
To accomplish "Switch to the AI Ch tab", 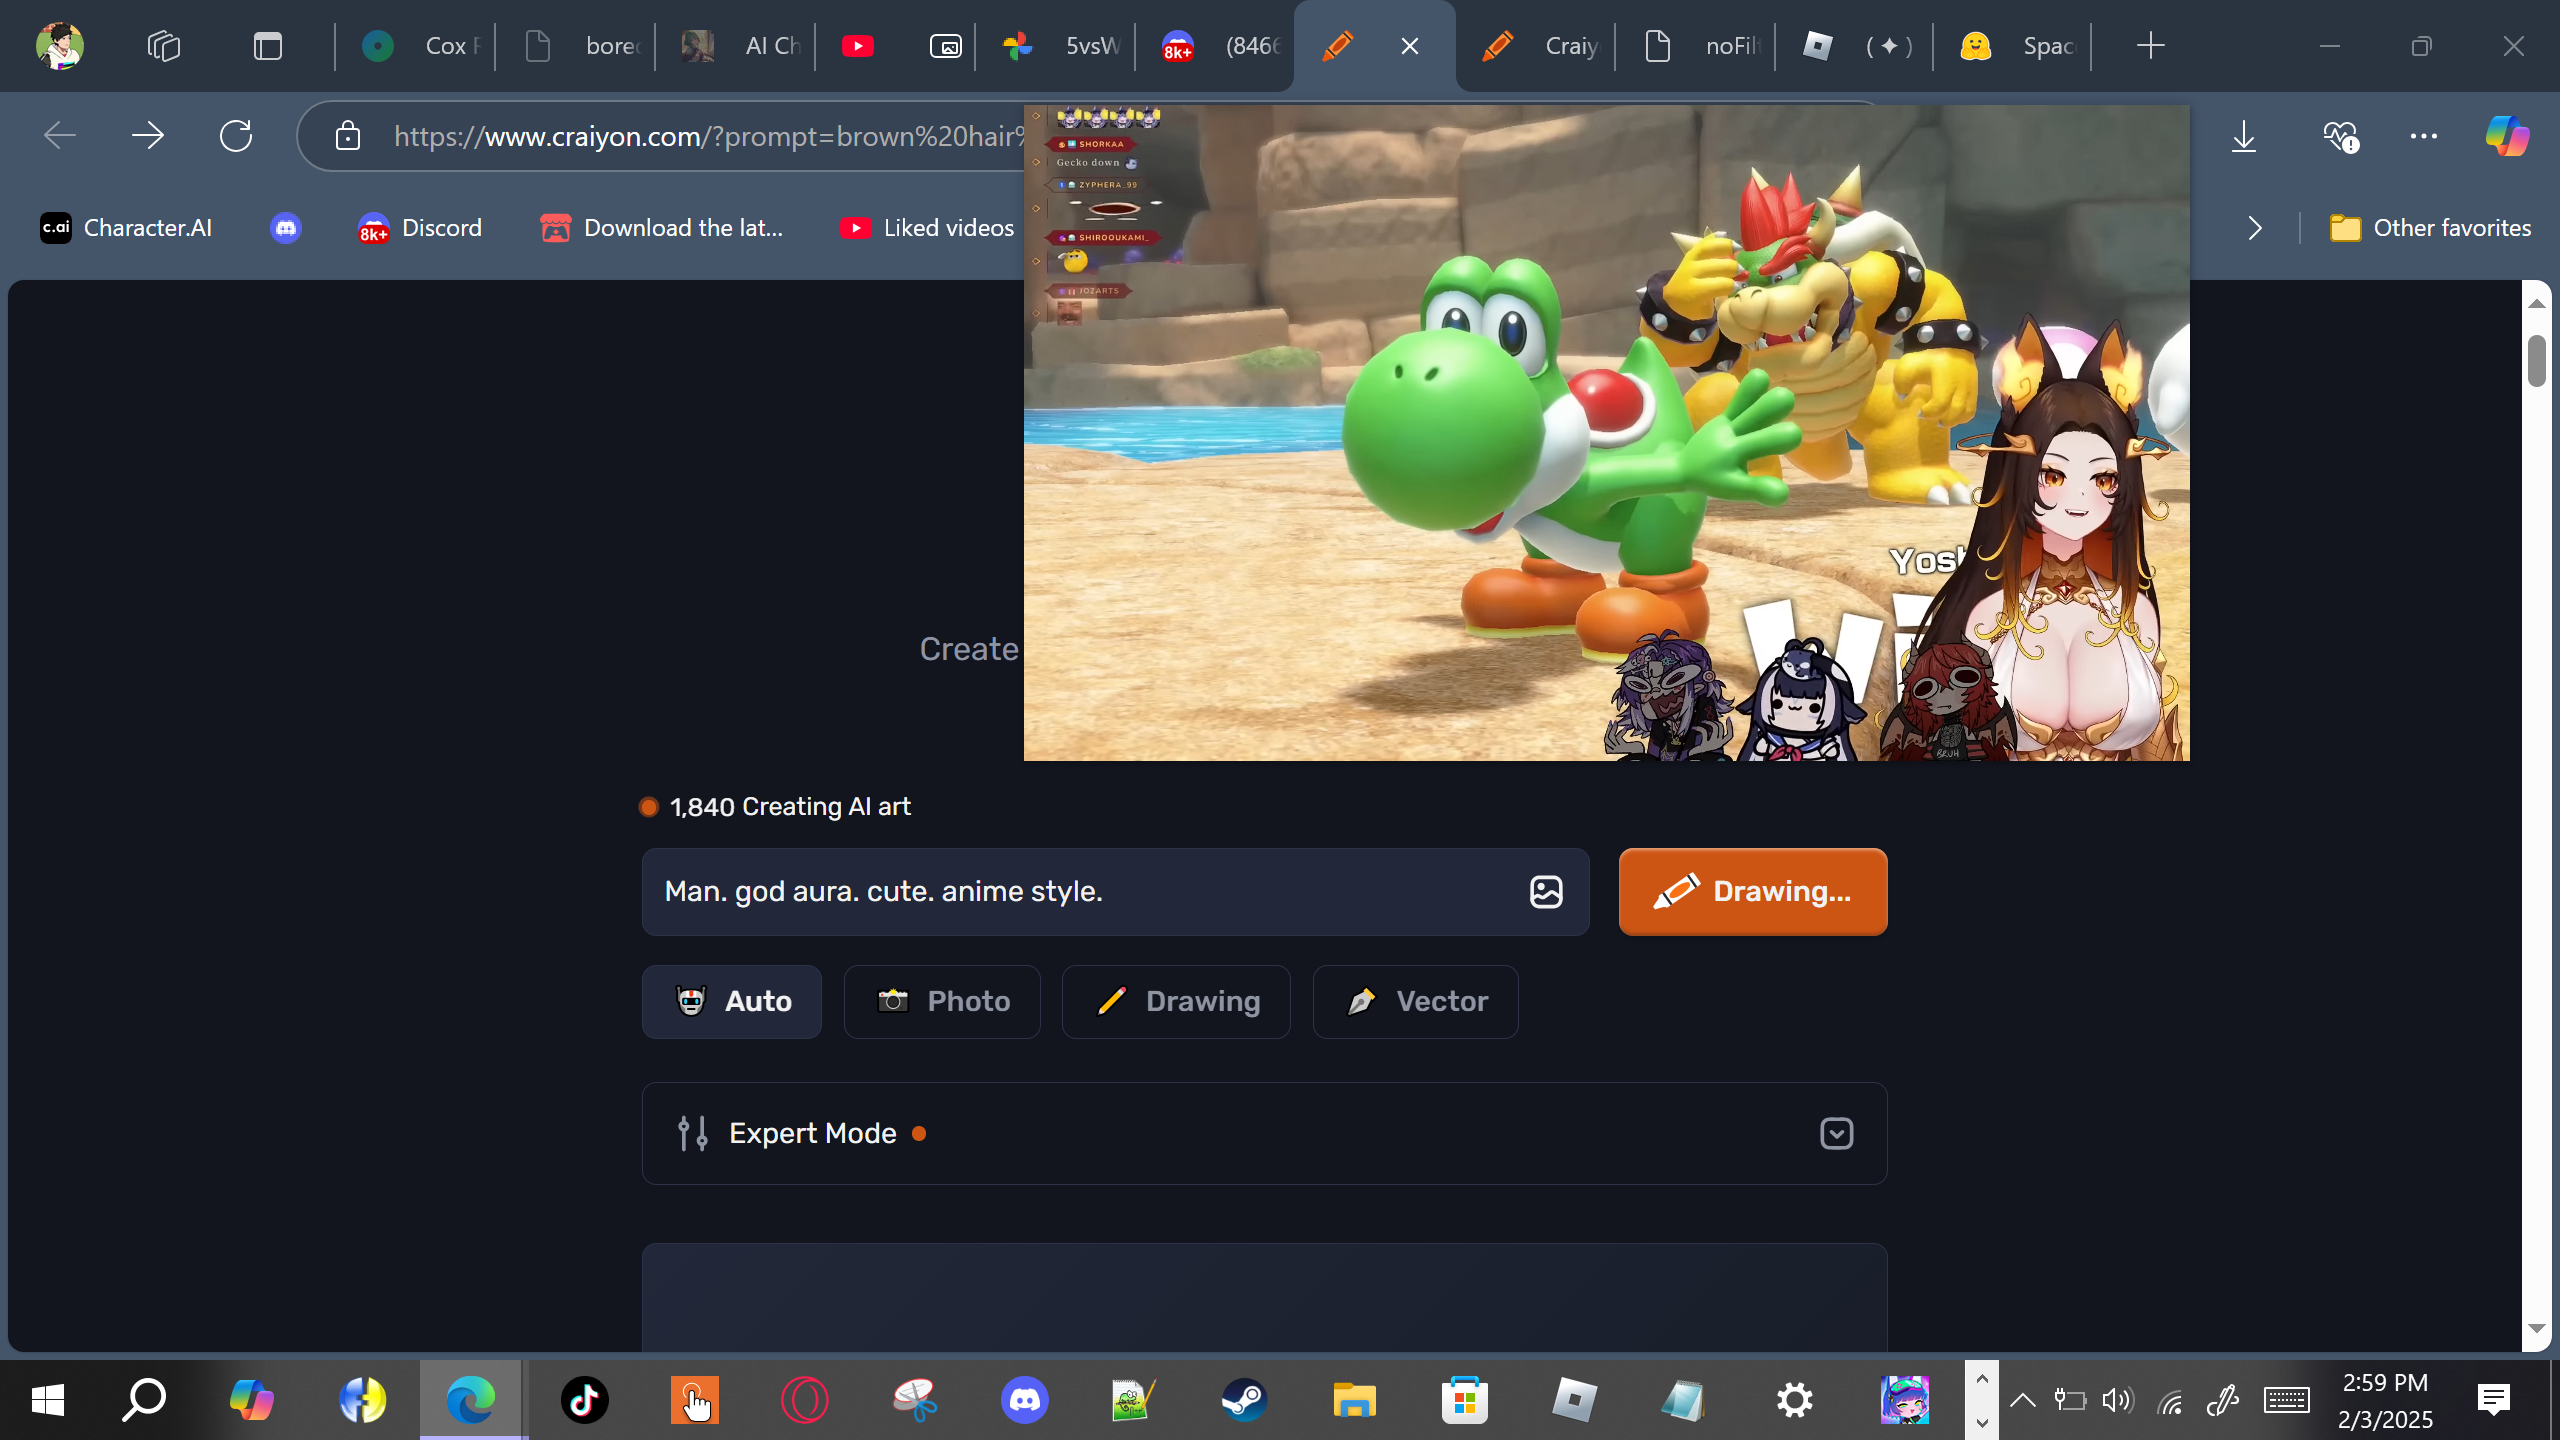I will pyautogui.click(x=736, y=46).
